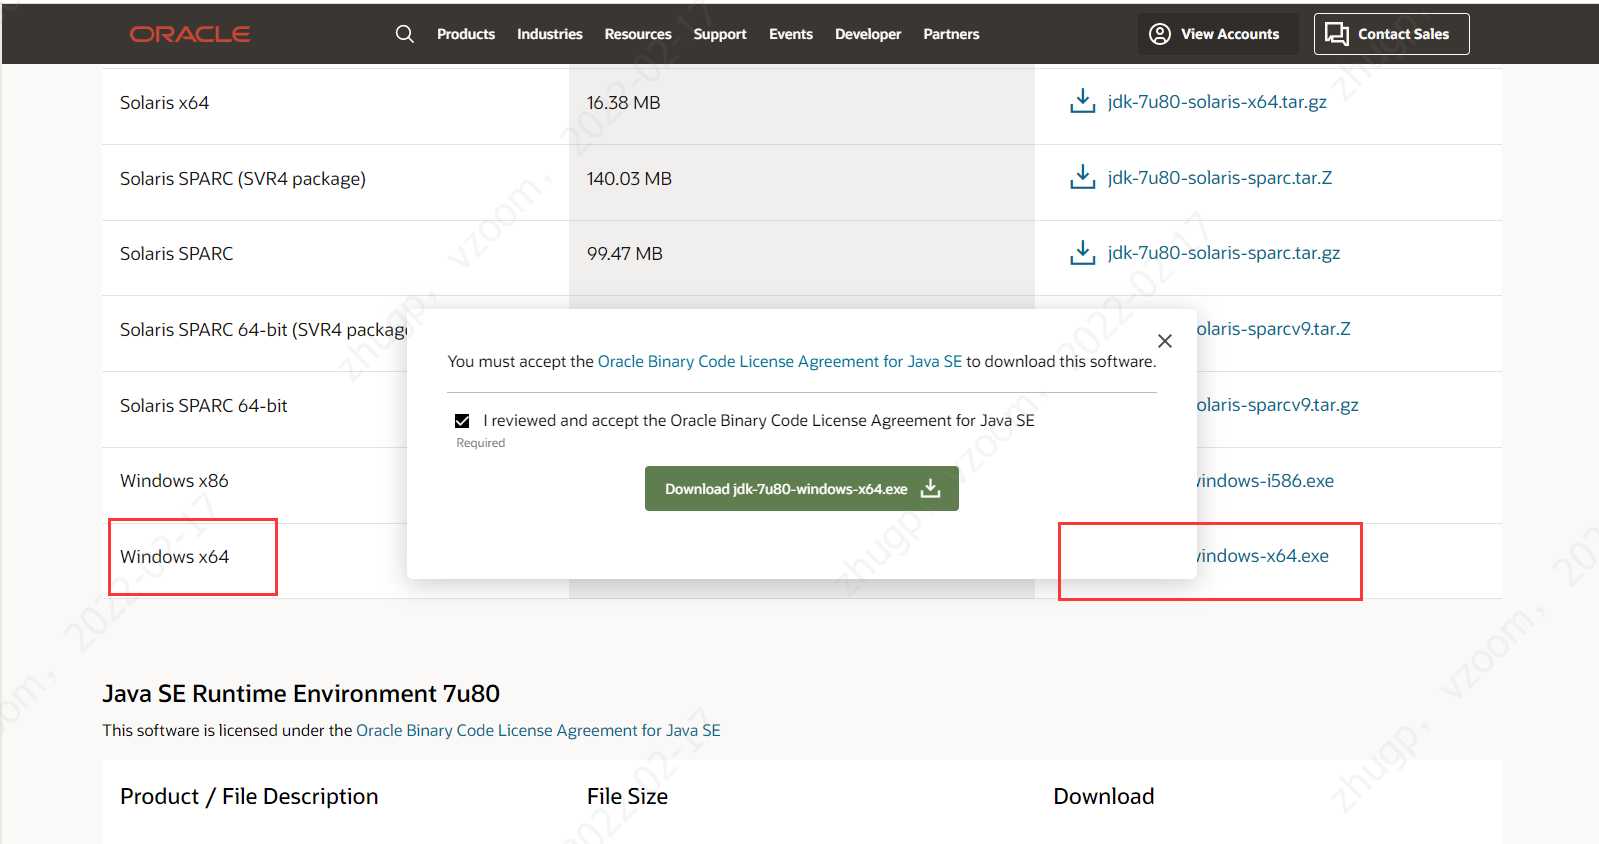Viewport: 1599px width, 844px height.
Task: Download jdk-7u80-solaris-sparc.tar.gz link
Action: coord(1224,253)
